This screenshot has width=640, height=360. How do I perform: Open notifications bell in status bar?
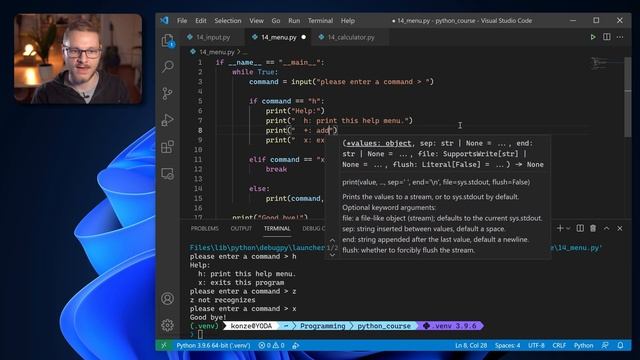[620, 345]
